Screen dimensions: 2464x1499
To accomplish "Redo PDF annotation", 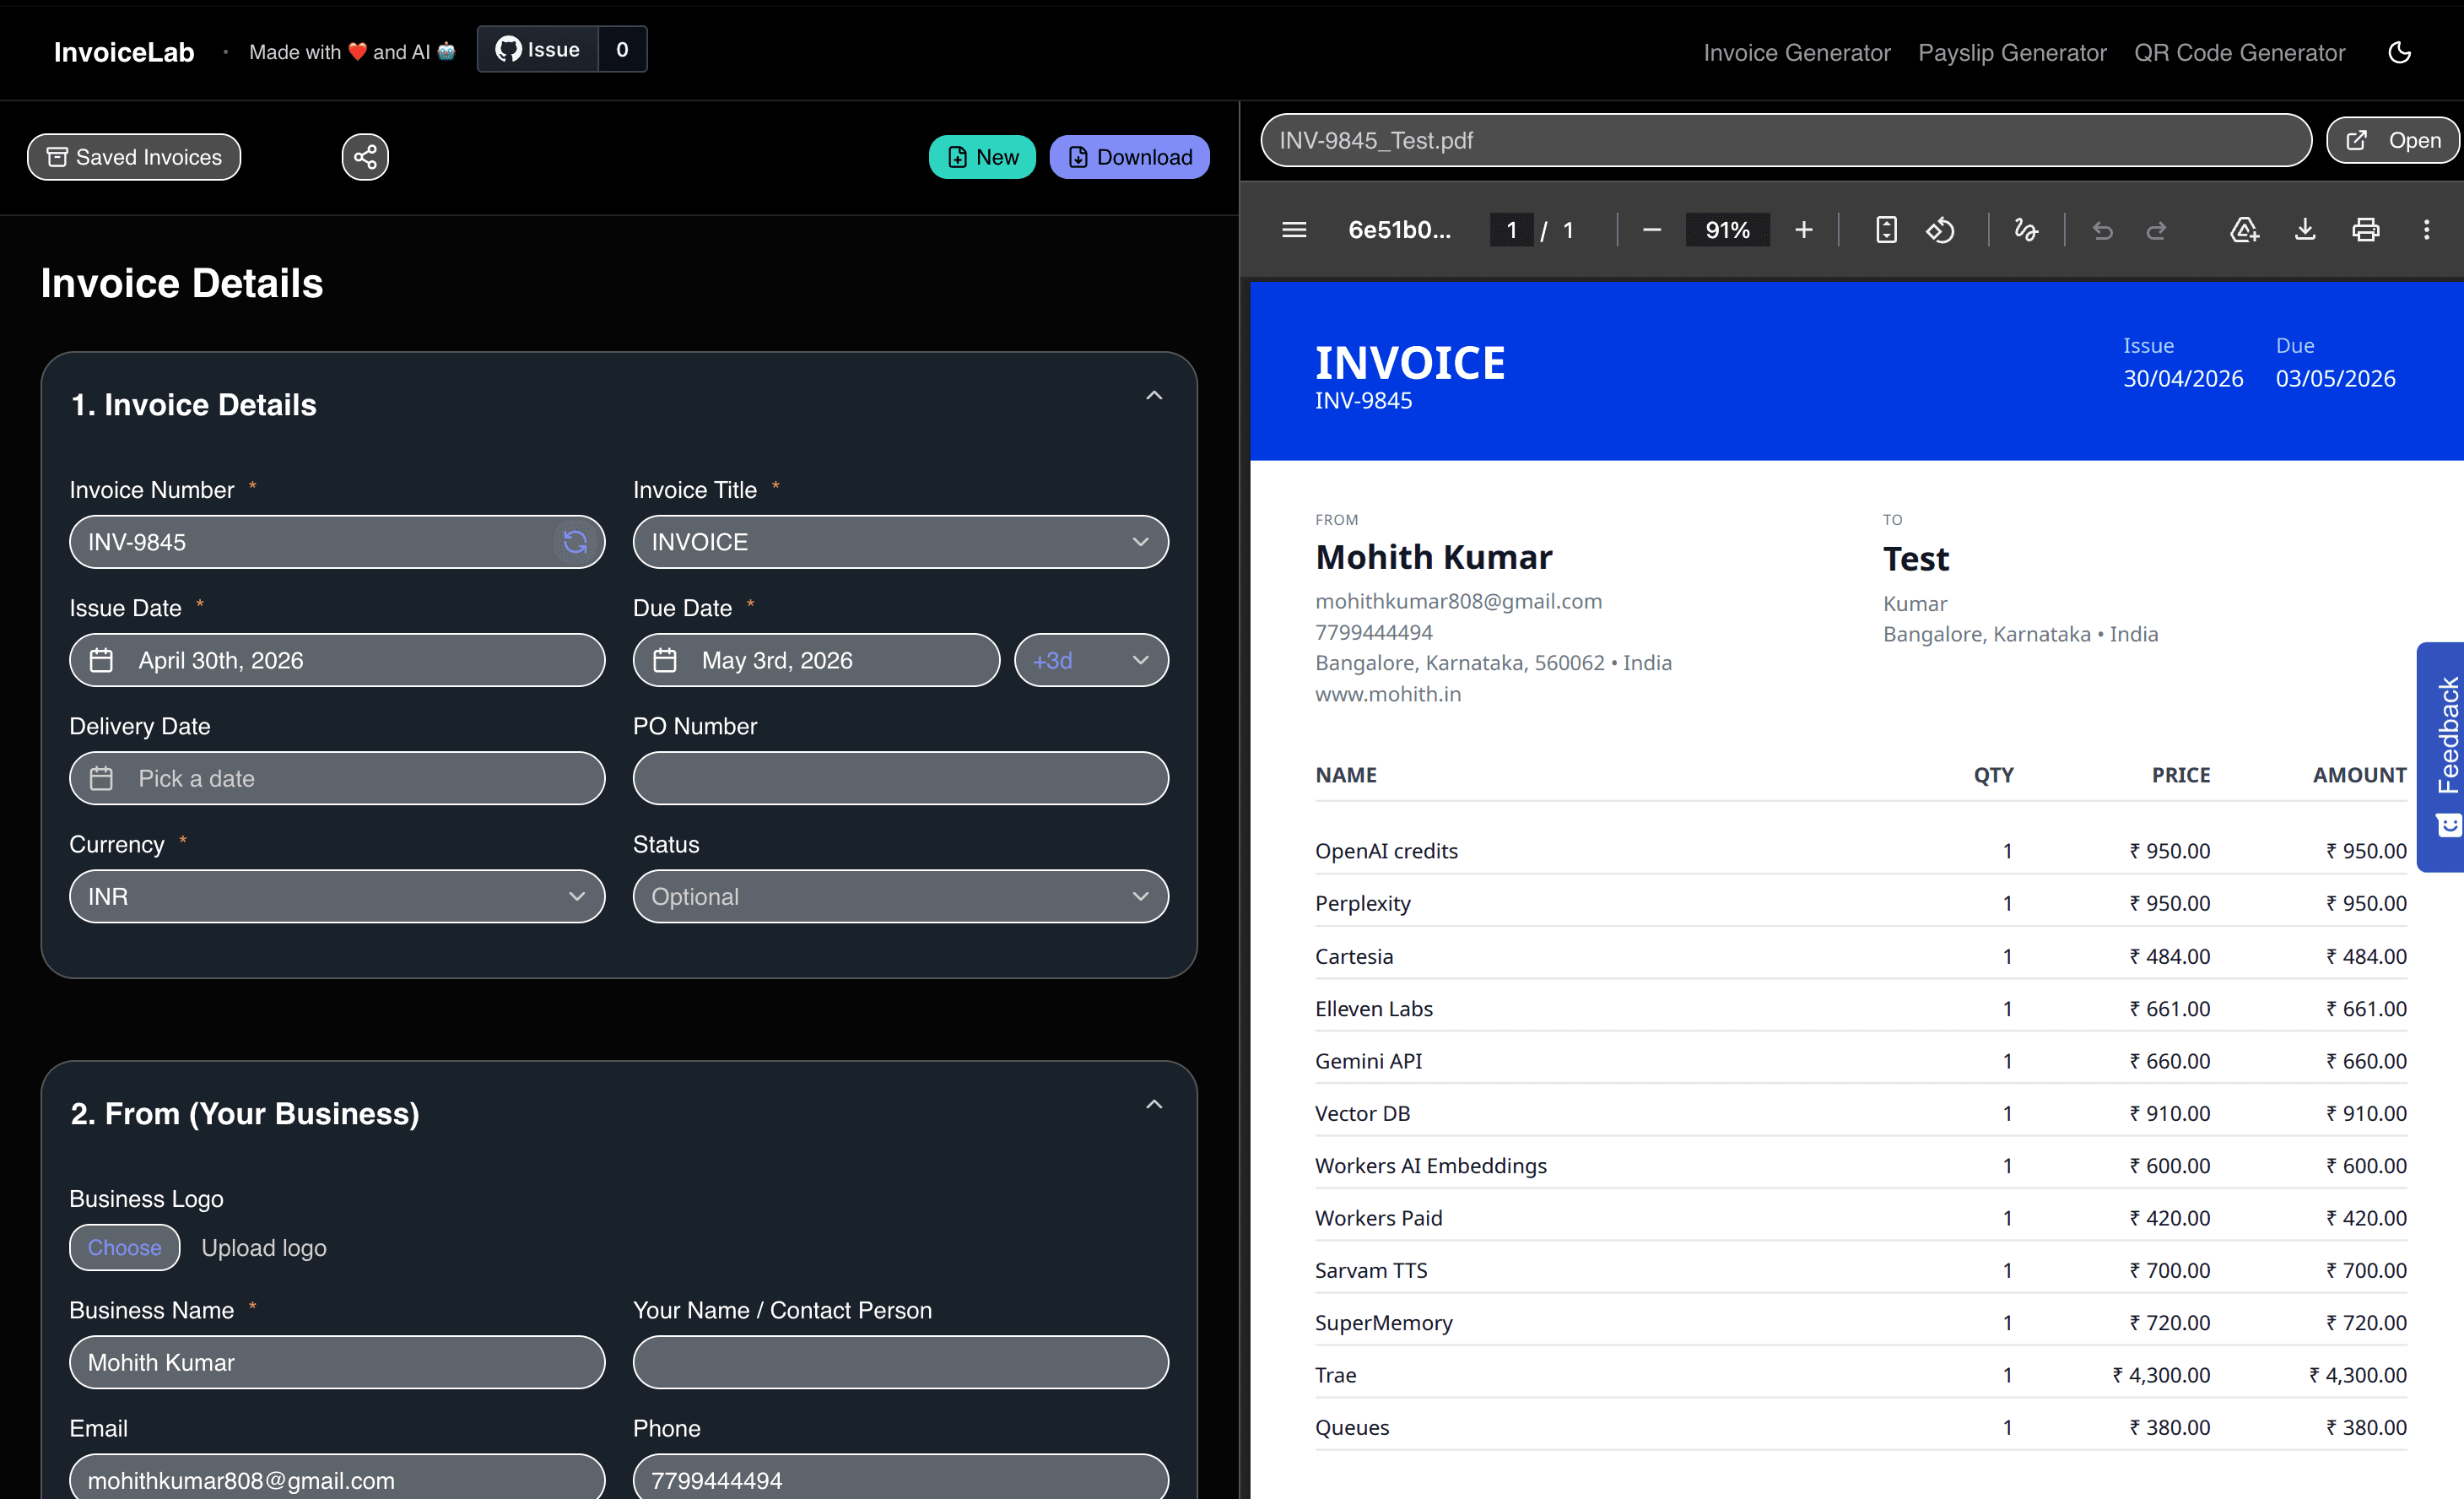I will 2156,230.
